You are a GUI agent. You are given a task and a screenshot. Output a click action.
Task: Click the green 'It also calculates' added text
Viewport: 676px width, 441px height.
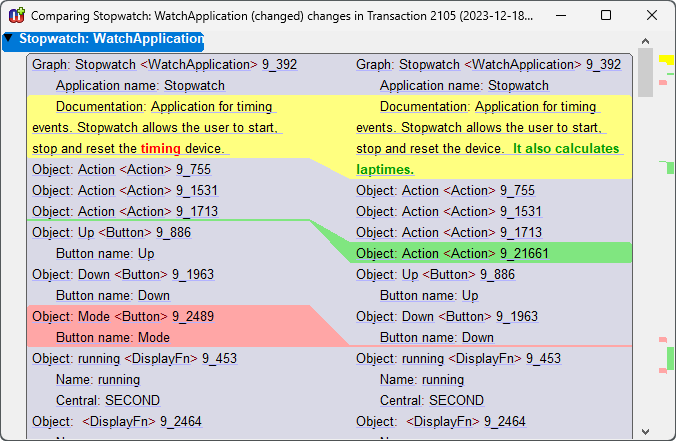tap(566, 149)
